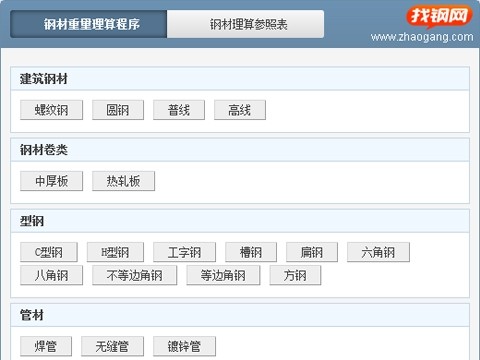This screenshot has width=480, height=360.
Task: Choose 圆钢 under 建筑钢材
Action: point(118,110)
